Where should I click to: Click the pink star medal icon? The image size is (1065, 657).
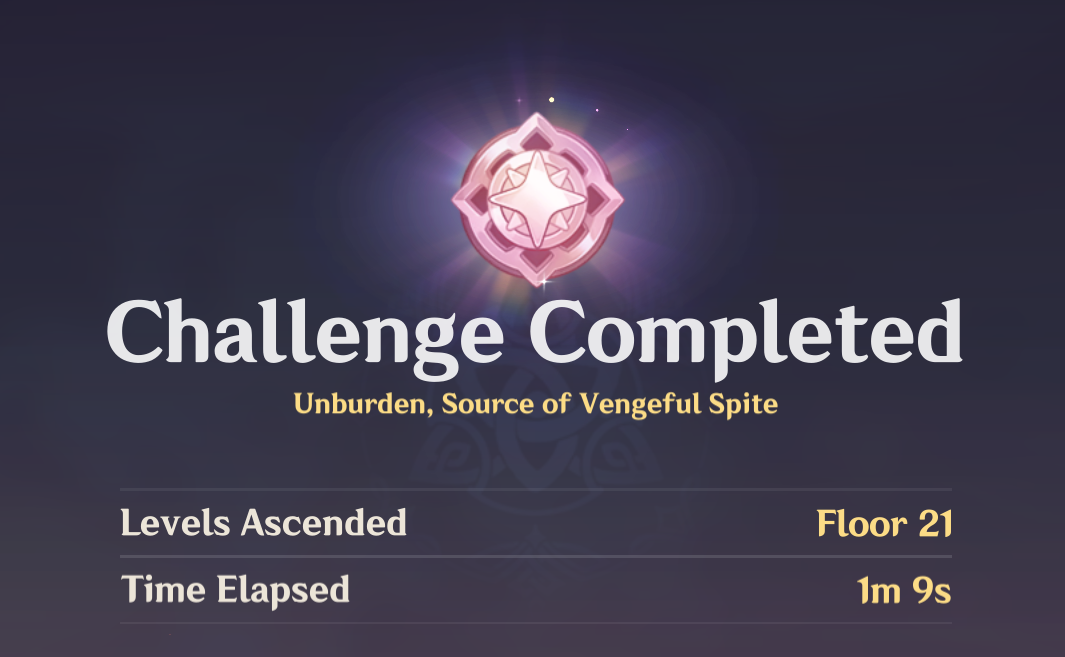[x=537, y=196]
